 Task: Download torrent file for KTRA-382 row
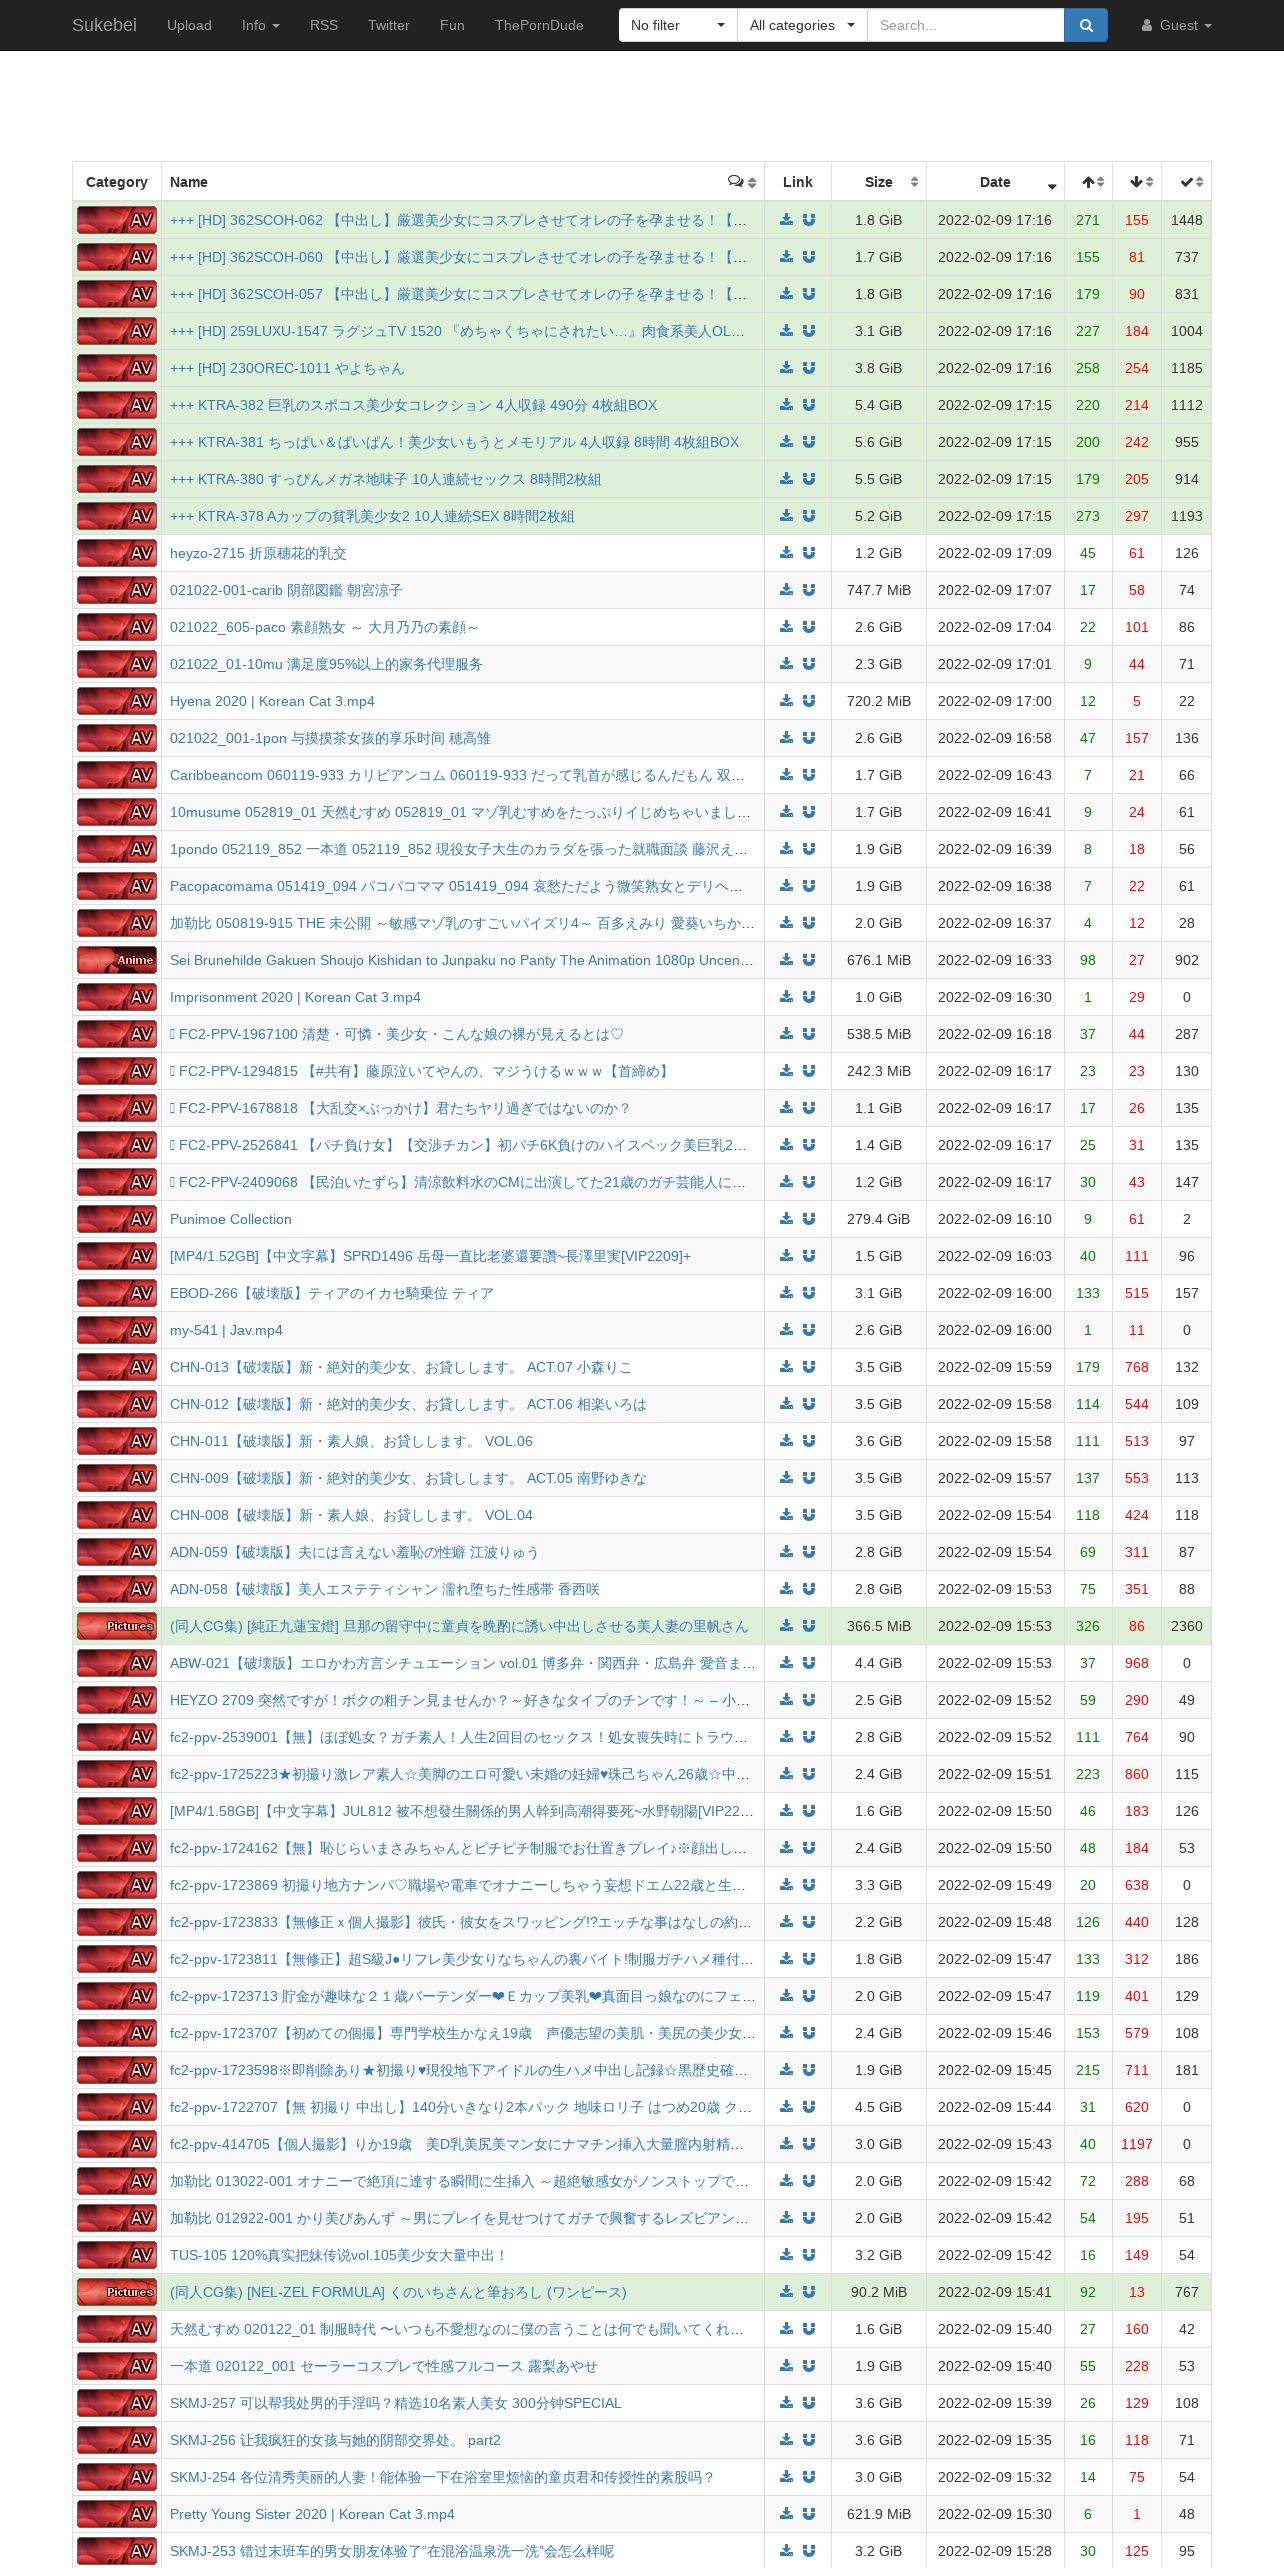click(786, 405)
